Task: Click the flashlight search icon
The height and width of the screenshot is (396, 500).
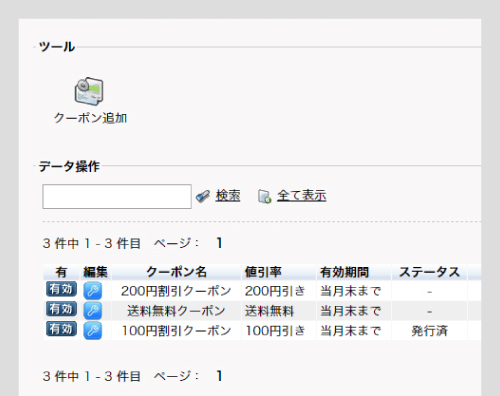Action: click(203, 196)
